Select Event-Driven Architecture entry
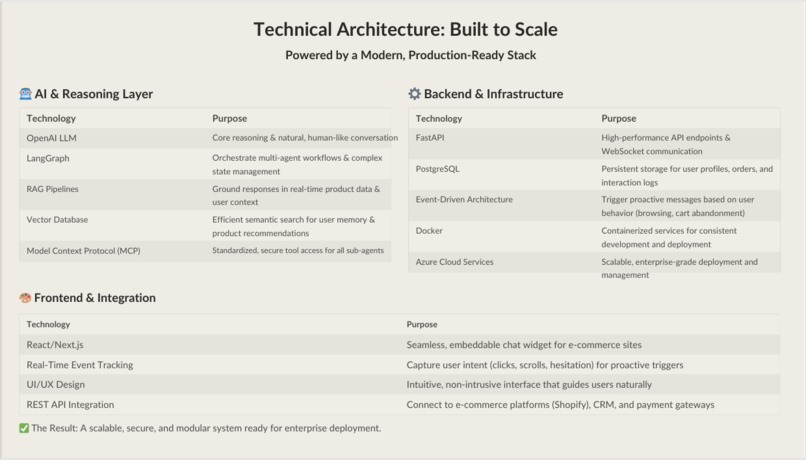 pyautogui.click(x=464, y=199)
